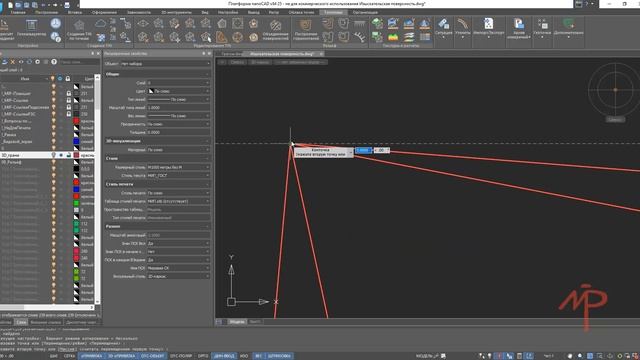Toggle оПРИВЯЗКА in status bar

coord(91,356)
